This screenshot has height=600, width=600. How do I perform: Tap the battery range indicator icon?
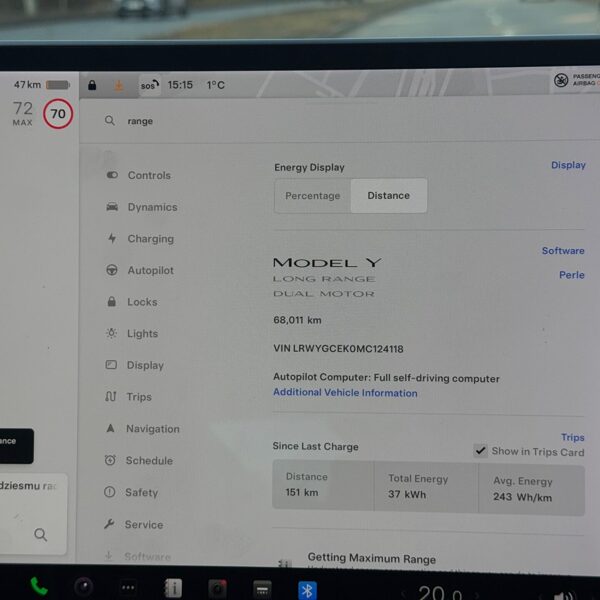pos(57,85)
